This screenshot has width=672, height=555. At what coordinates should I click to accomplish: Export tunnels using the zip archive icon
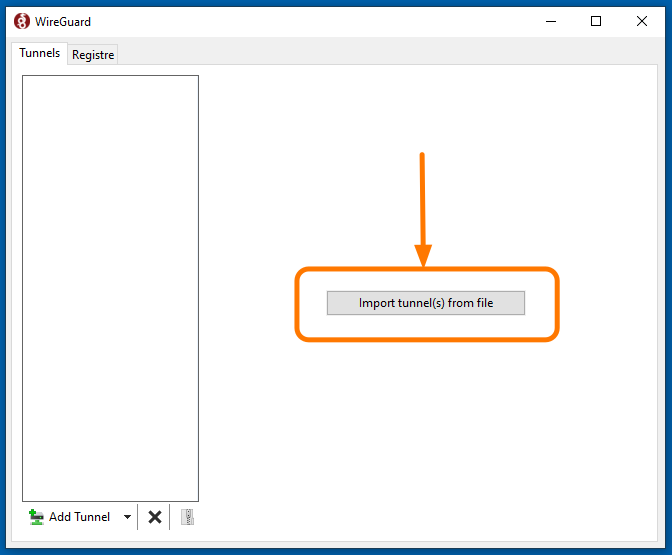pos(187,517)
